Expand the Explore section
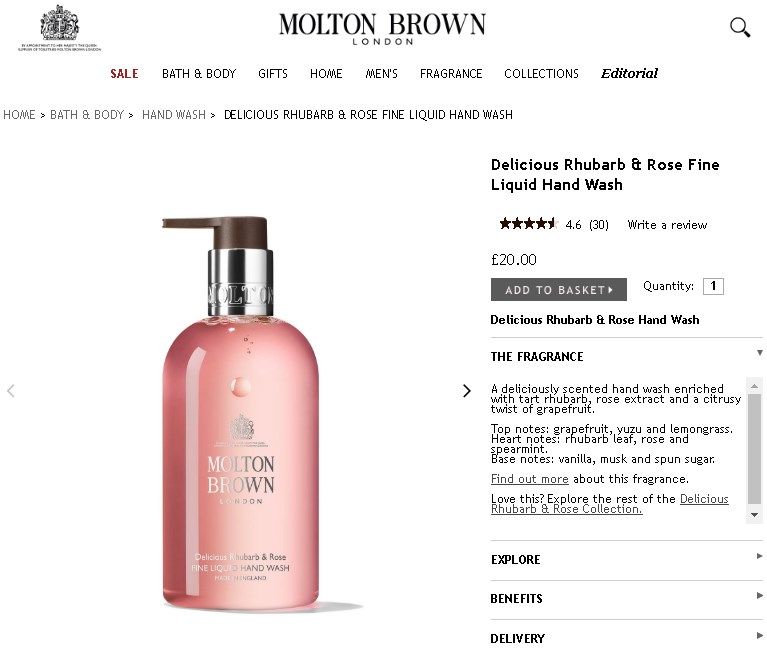The width and height of the screenshot is (767, 652). pyautogui.click(x=627, y=560)
